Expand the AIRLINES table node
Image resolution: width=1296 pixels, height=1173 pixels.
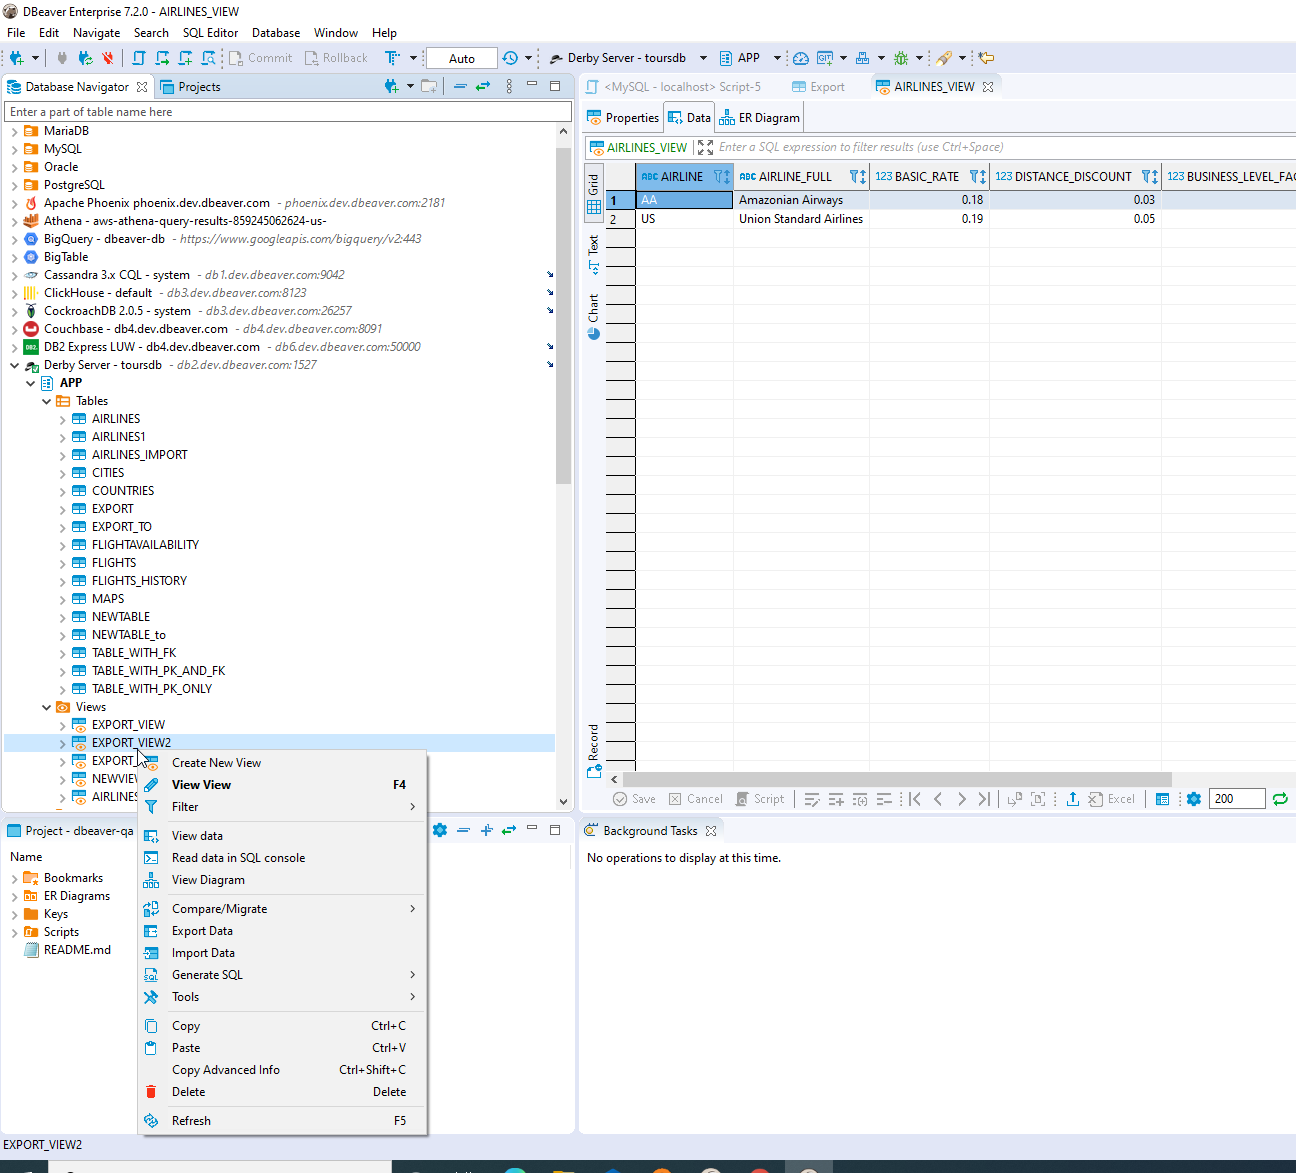coord(62,420)
